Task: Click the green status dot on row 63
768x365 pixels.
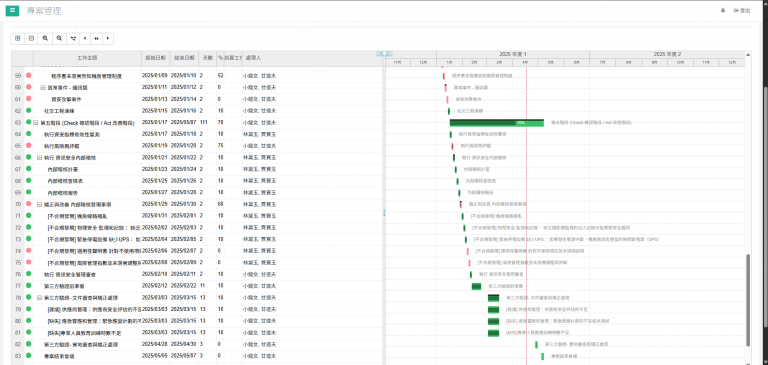Action: 28,122
